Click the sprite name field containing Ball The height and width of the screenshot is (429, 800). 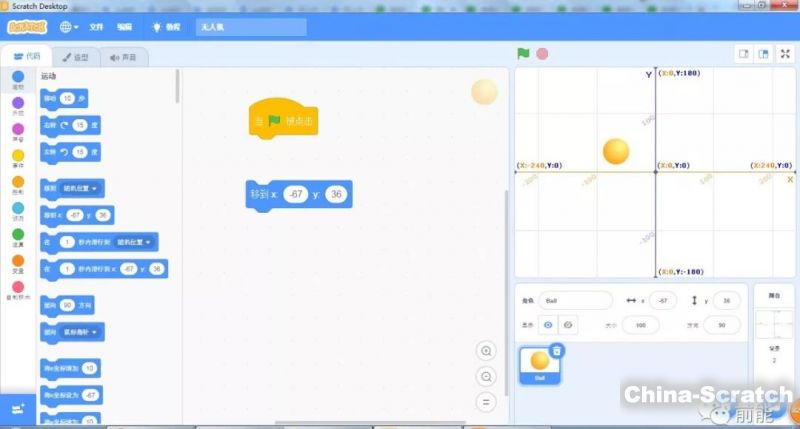pyautogui.click(x=575, y=300)
